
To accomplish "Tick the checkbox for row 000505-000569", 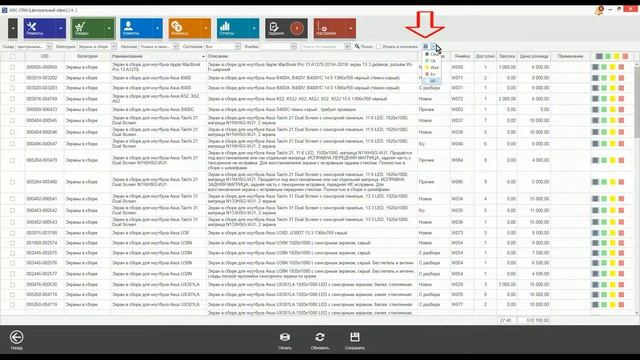I will (13, 67).
